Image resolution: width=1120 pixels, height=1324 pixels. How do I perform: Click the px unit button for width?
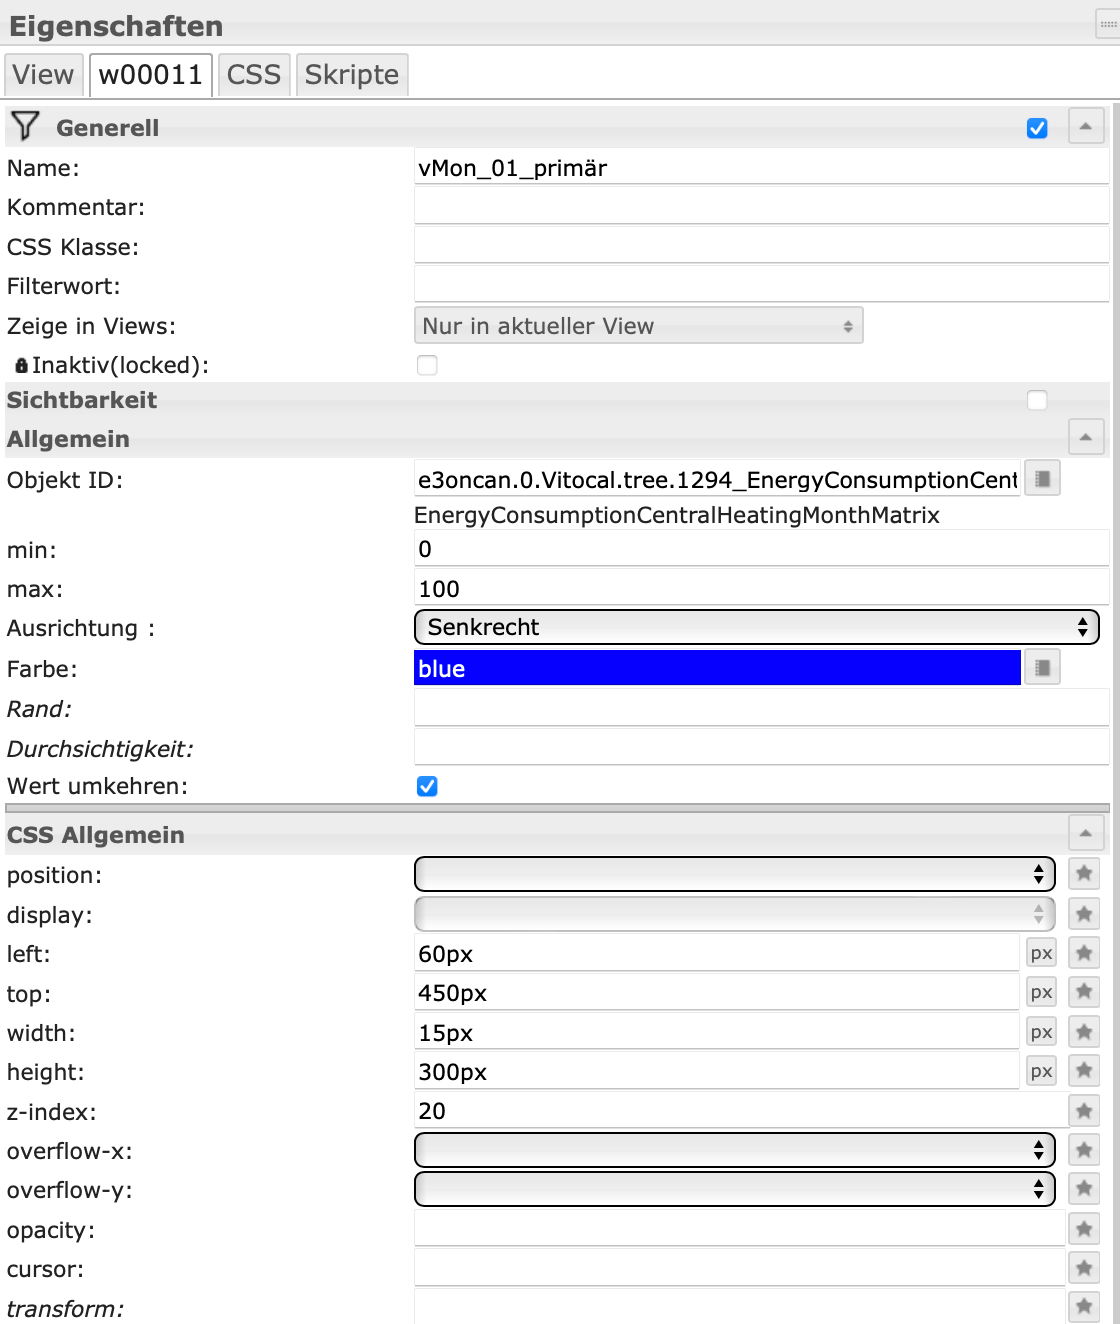(x=1041, y=1032)
